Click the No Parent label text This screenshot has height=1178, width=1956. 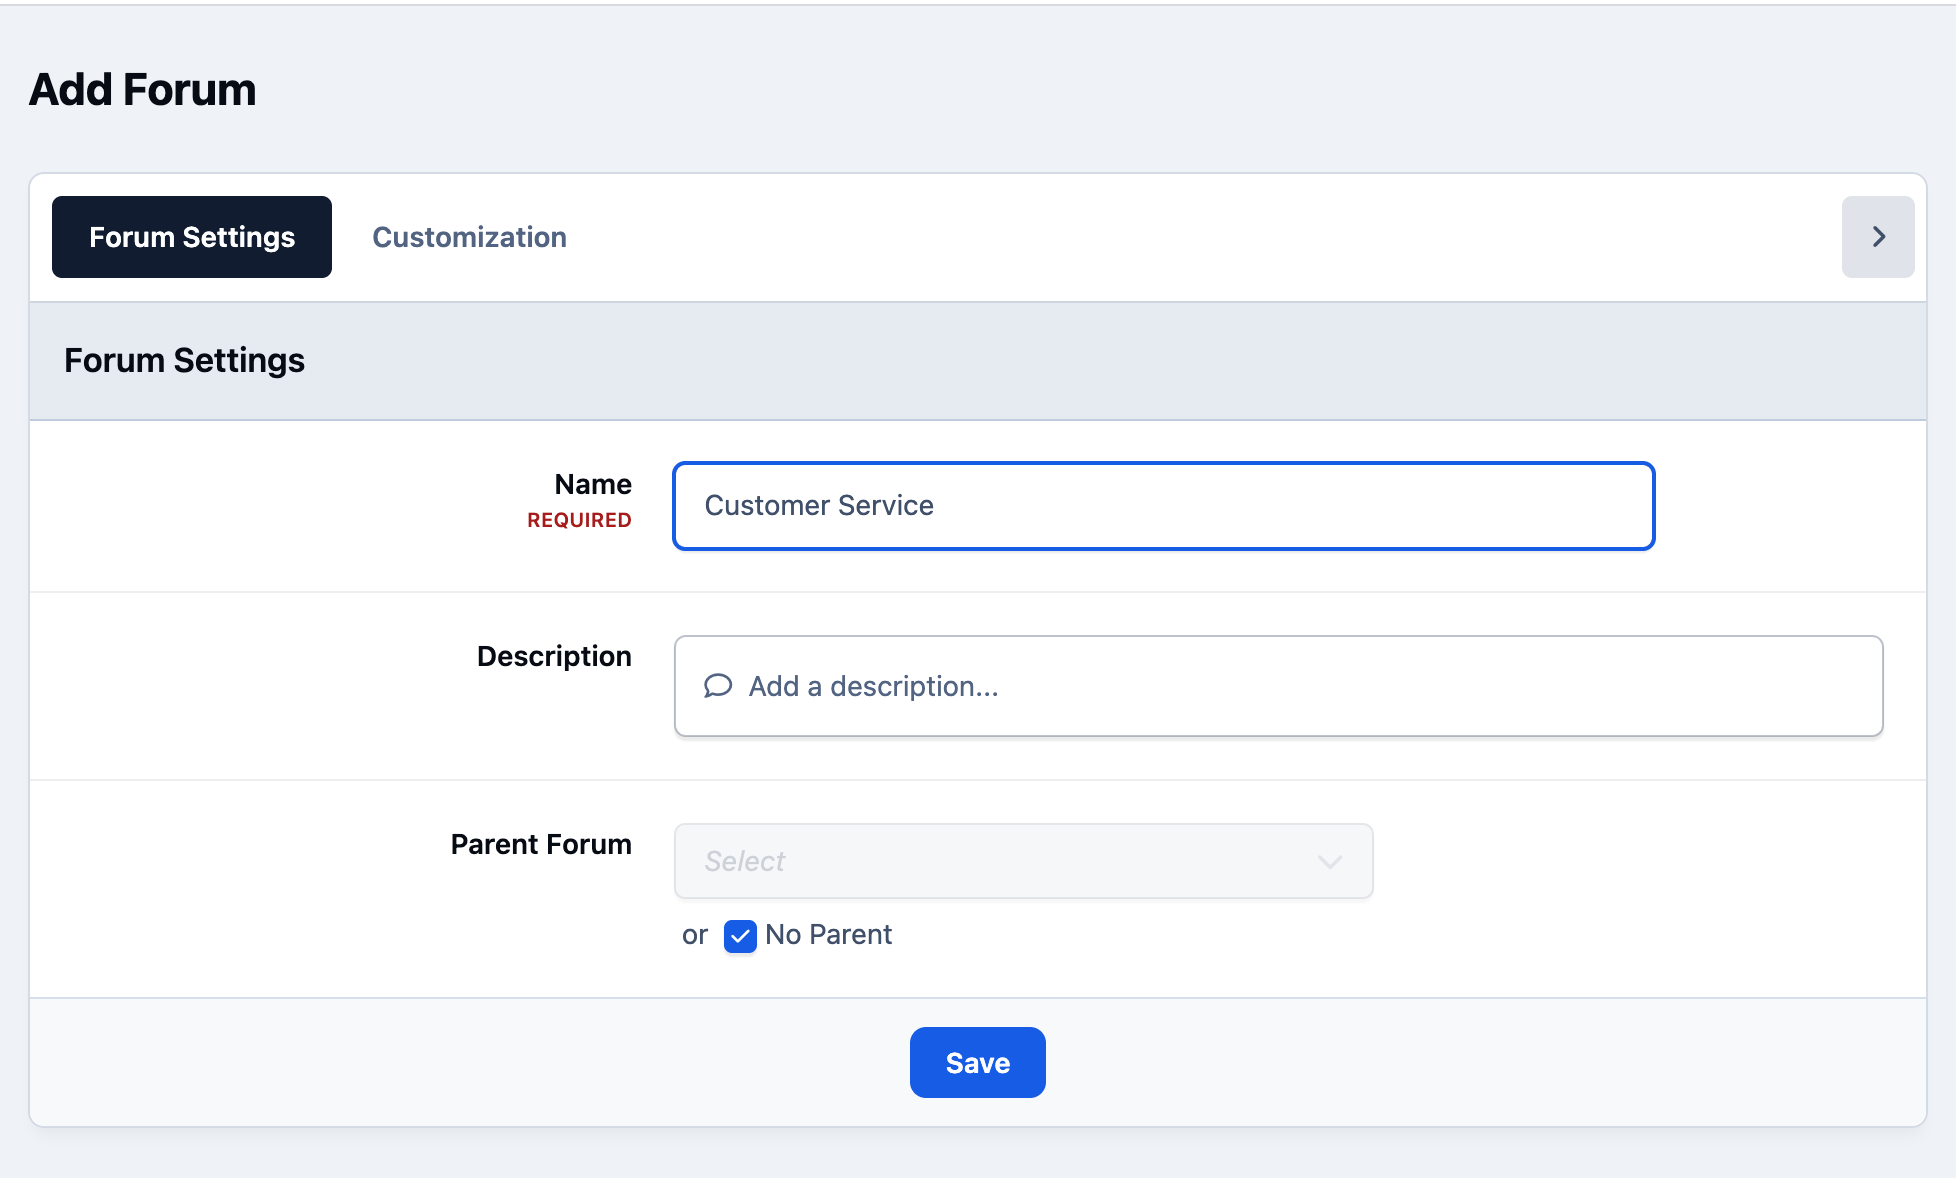tap(828, 935)
